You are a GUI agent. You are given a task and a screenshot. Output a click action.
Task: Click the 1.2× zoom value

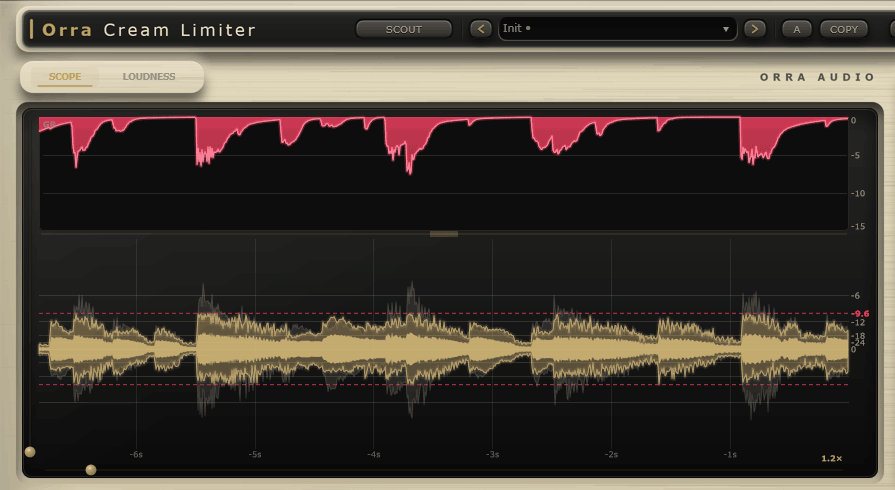832,459
